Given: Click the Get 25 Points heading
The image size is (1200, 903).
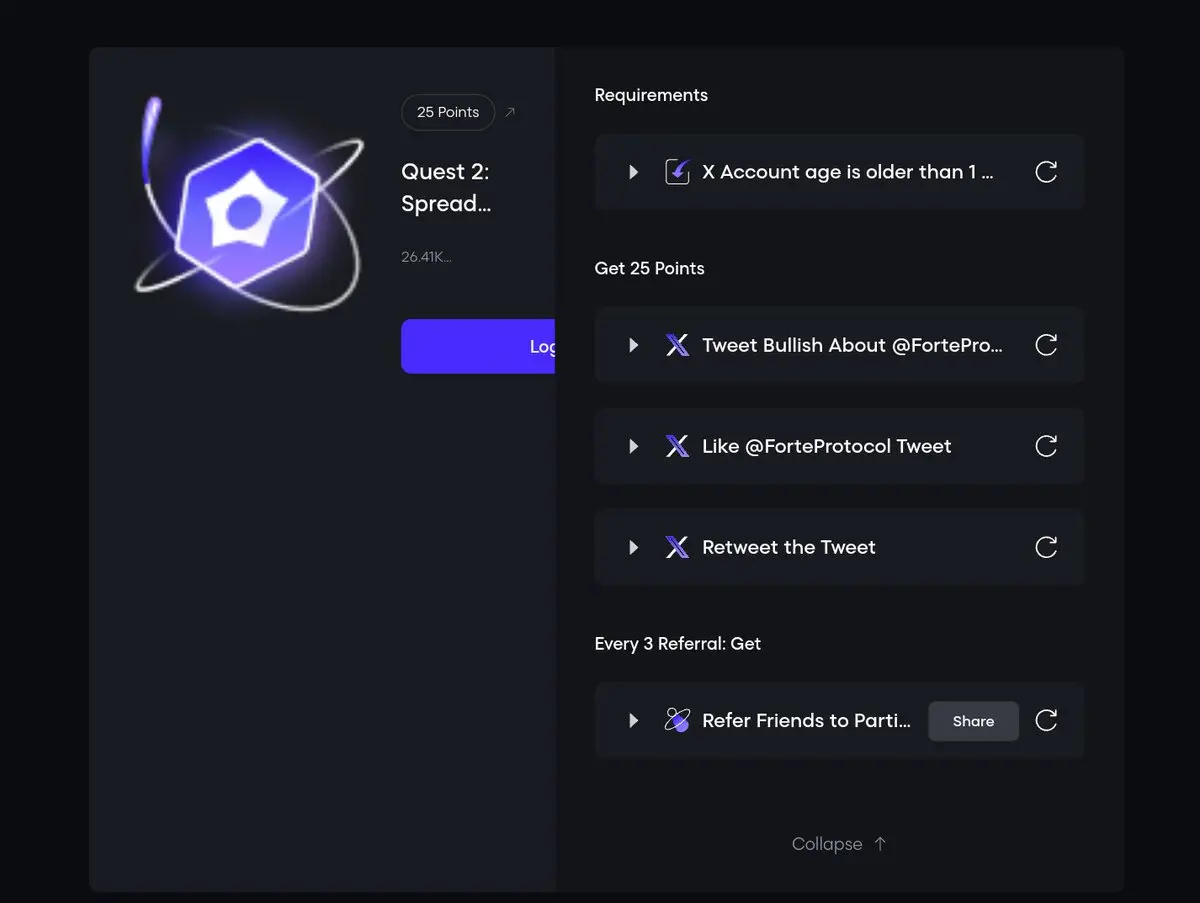Looking at the screenshot, I should 650,268.
